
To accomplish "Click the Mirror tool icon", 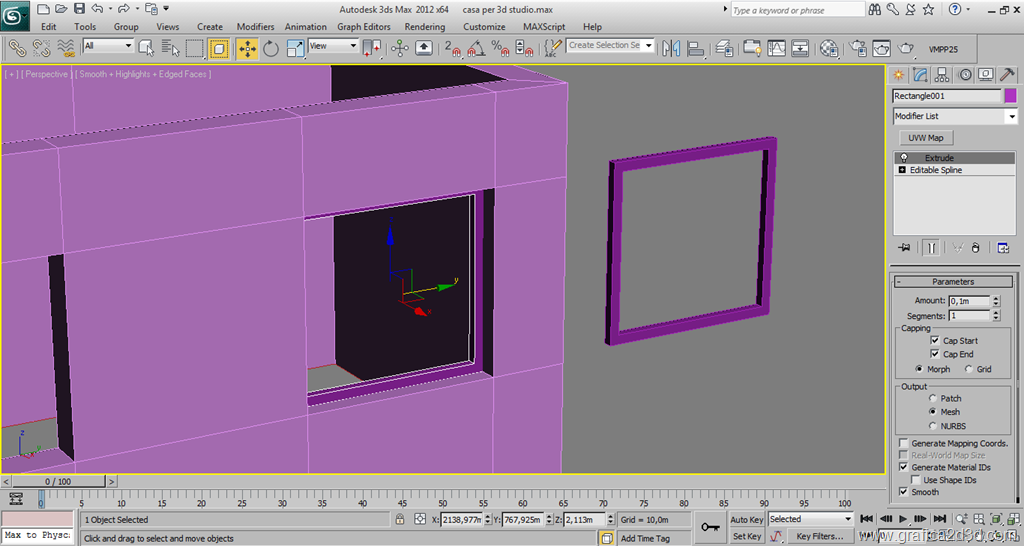I will (x=671, y=48).
